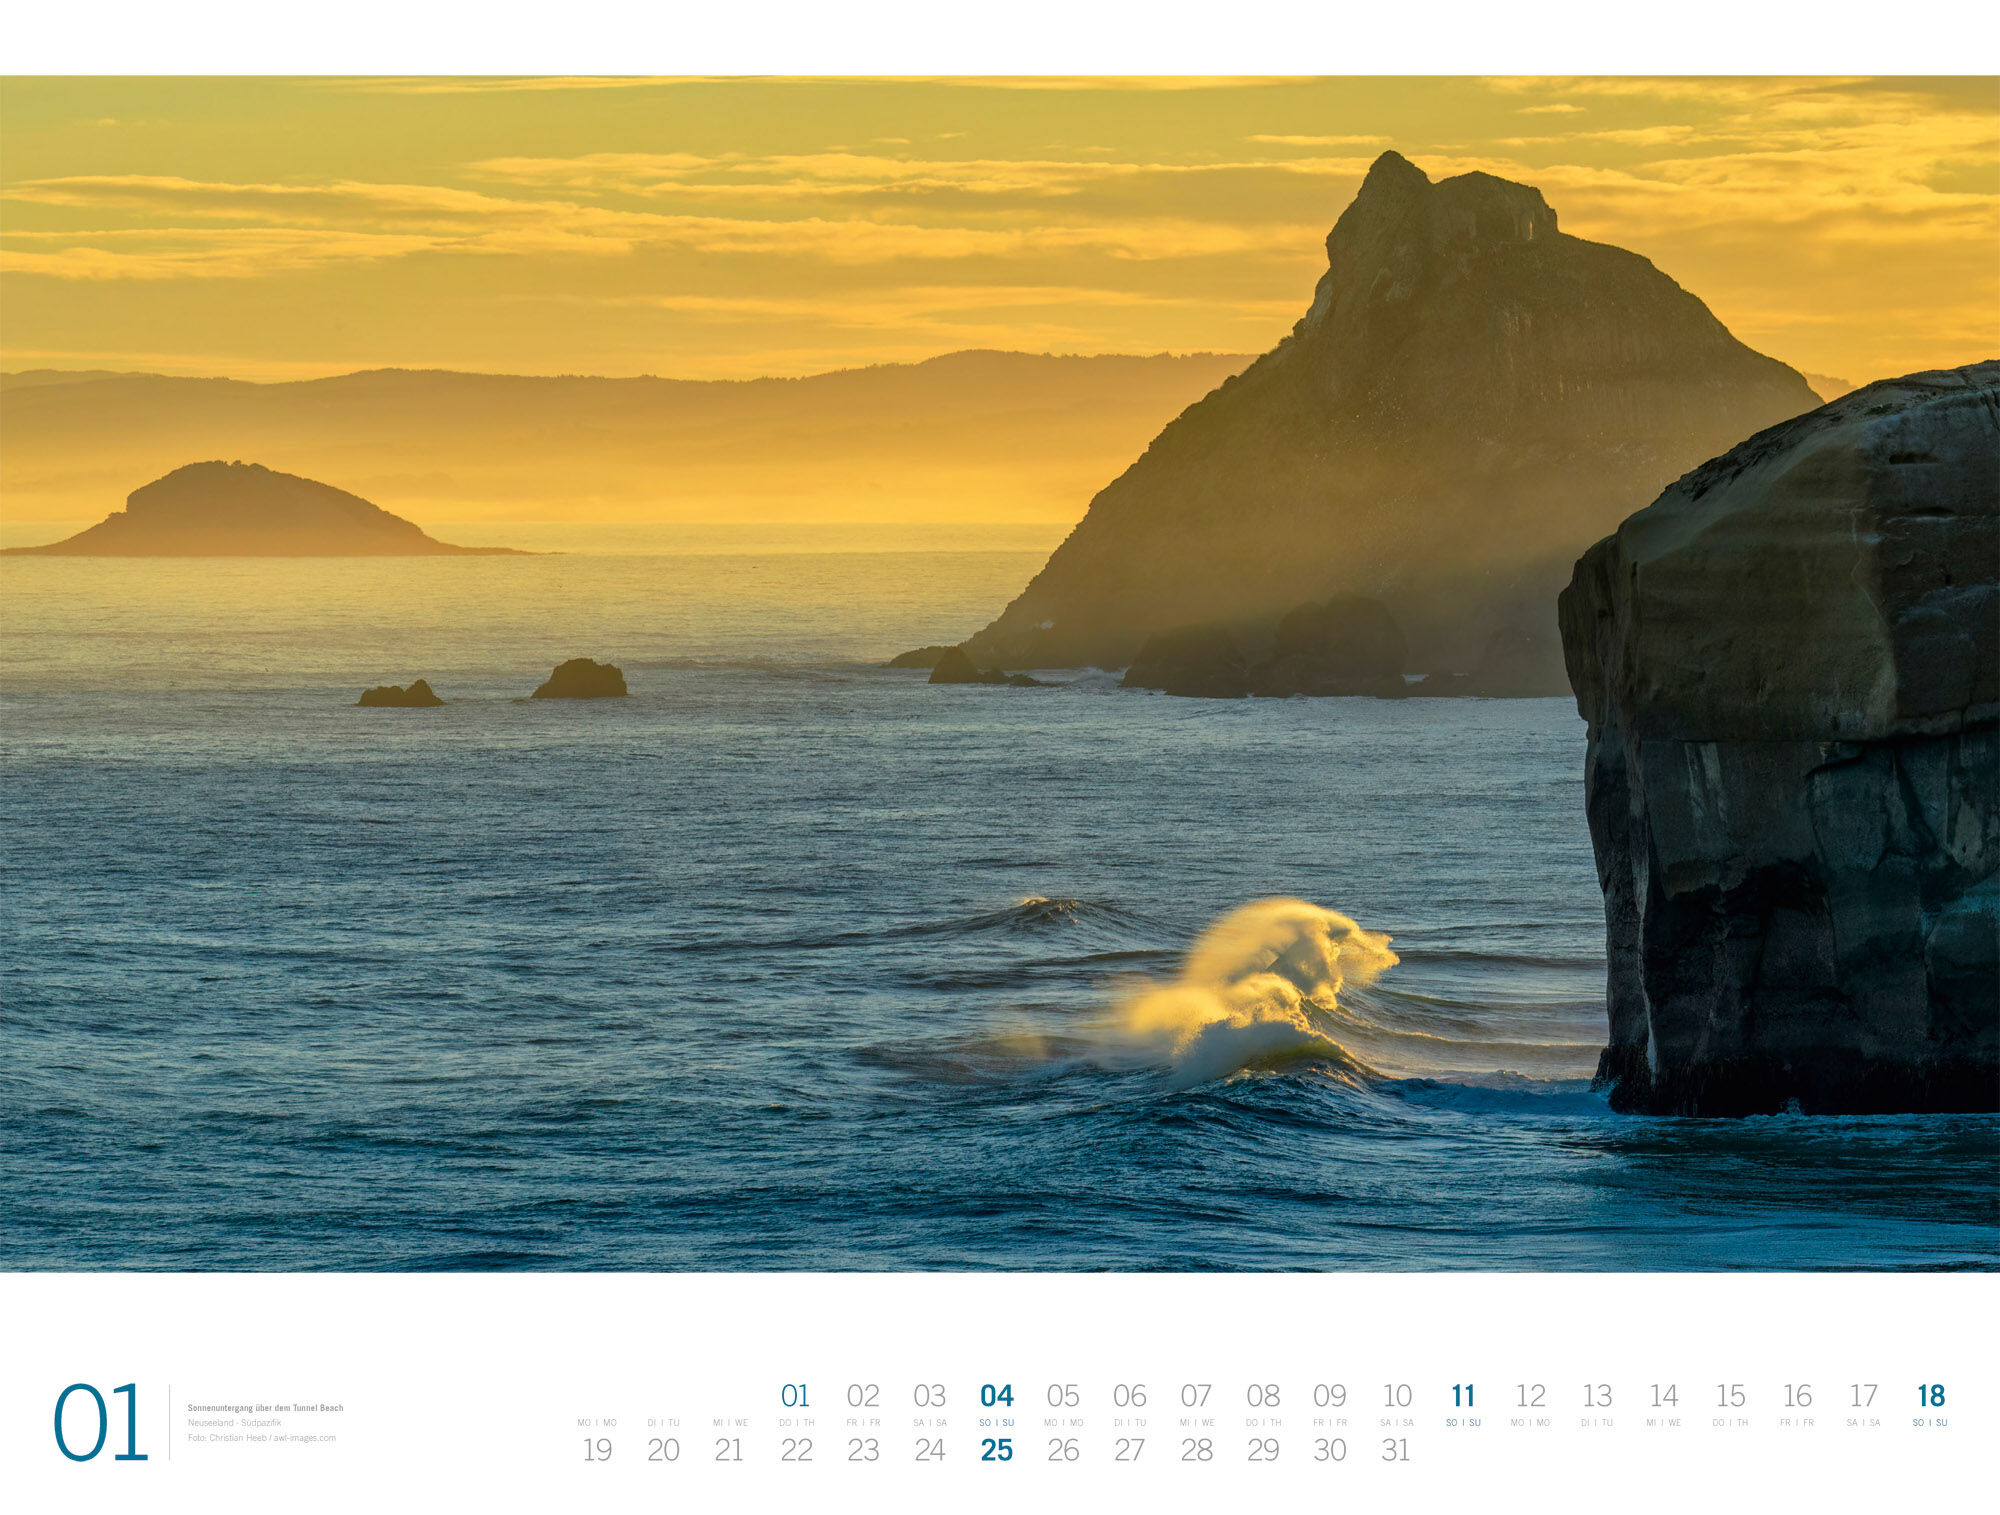
Task: Click the large month number 01
Action: click(x=100, y=1422)
